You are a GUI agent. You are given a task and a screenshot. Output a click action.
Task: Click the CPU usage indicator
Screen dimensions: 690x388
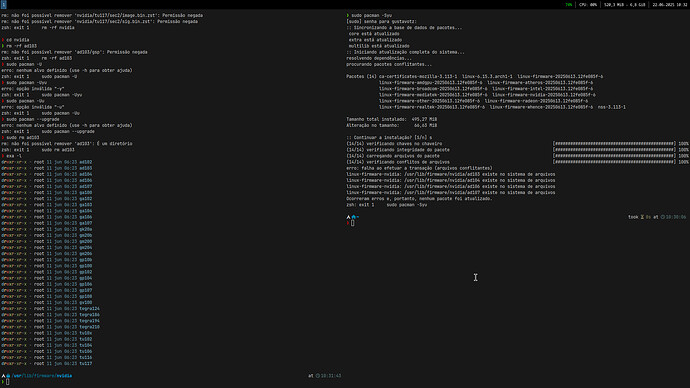(x=588, y=5)
